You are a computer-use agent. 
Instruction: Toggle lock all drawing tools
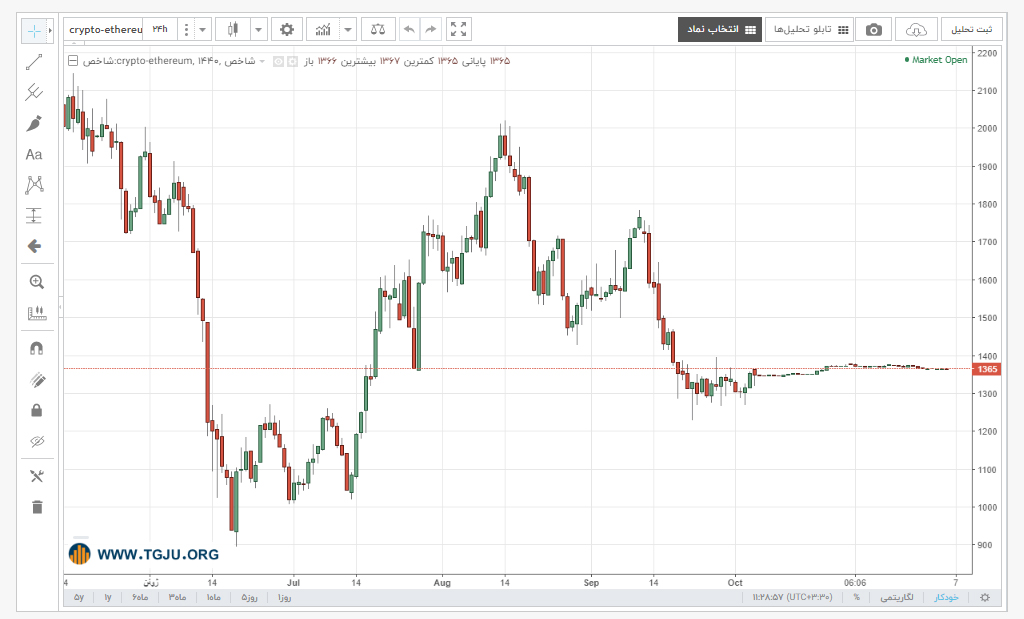37,410
